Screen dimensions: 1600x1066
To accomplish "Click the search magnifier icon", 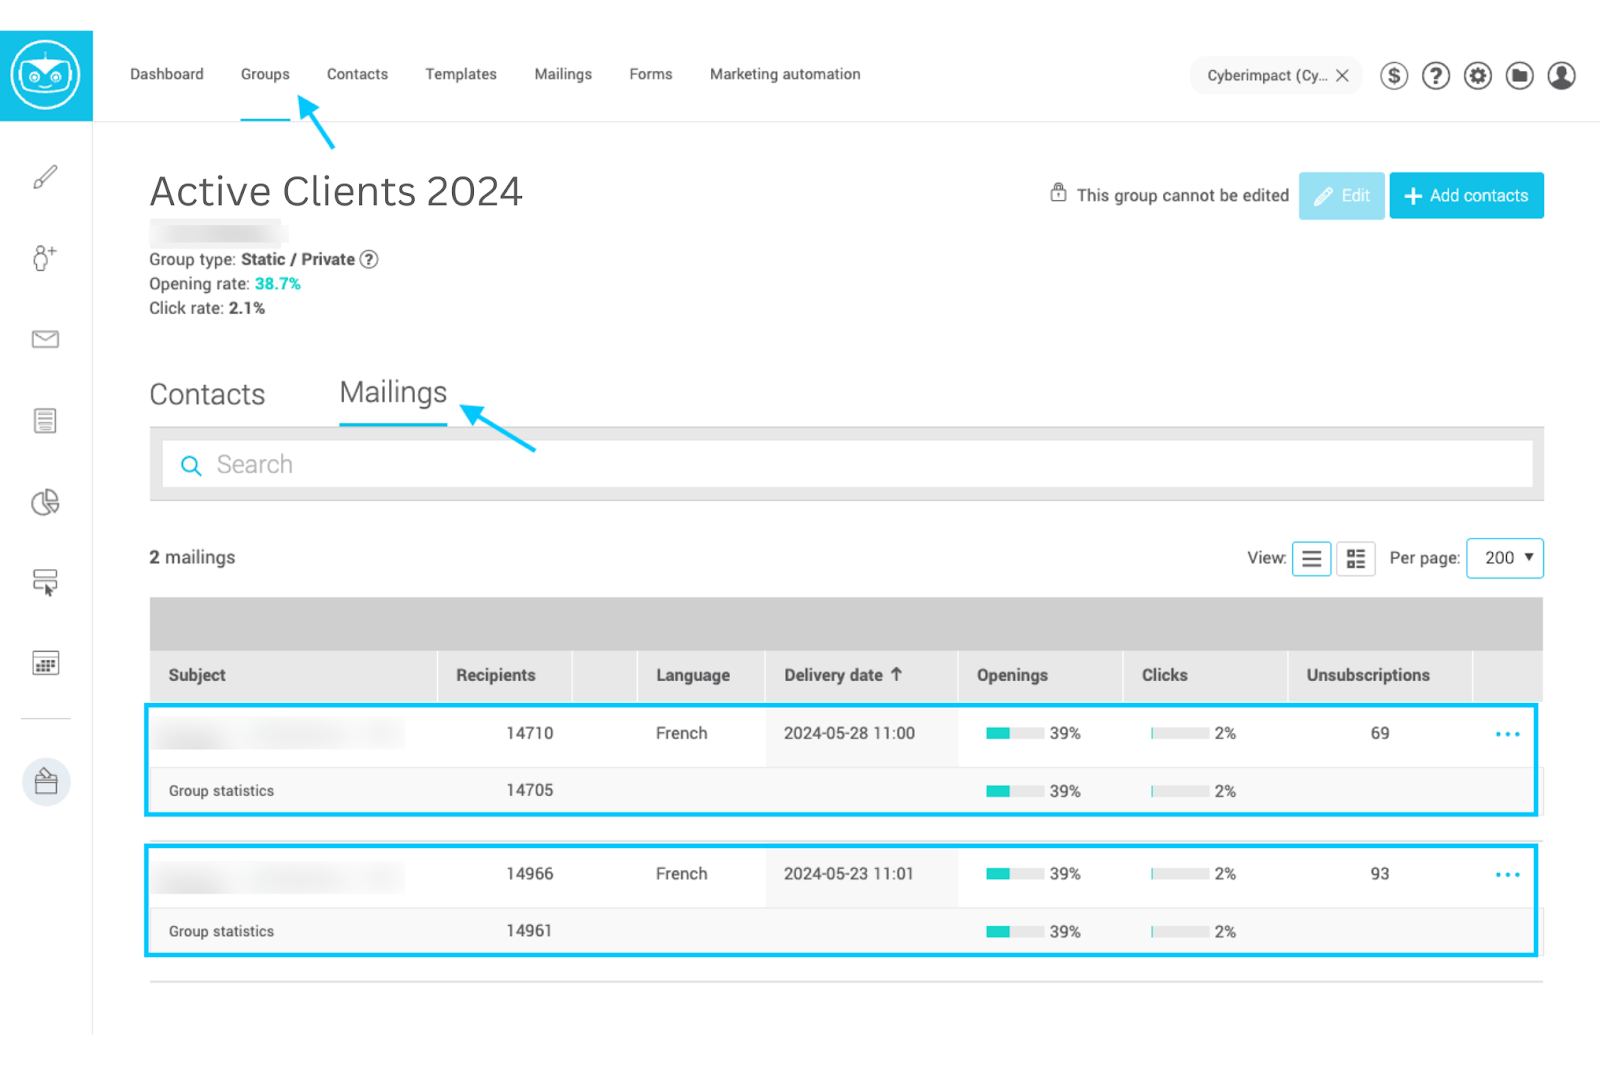I will click(191, 465).
